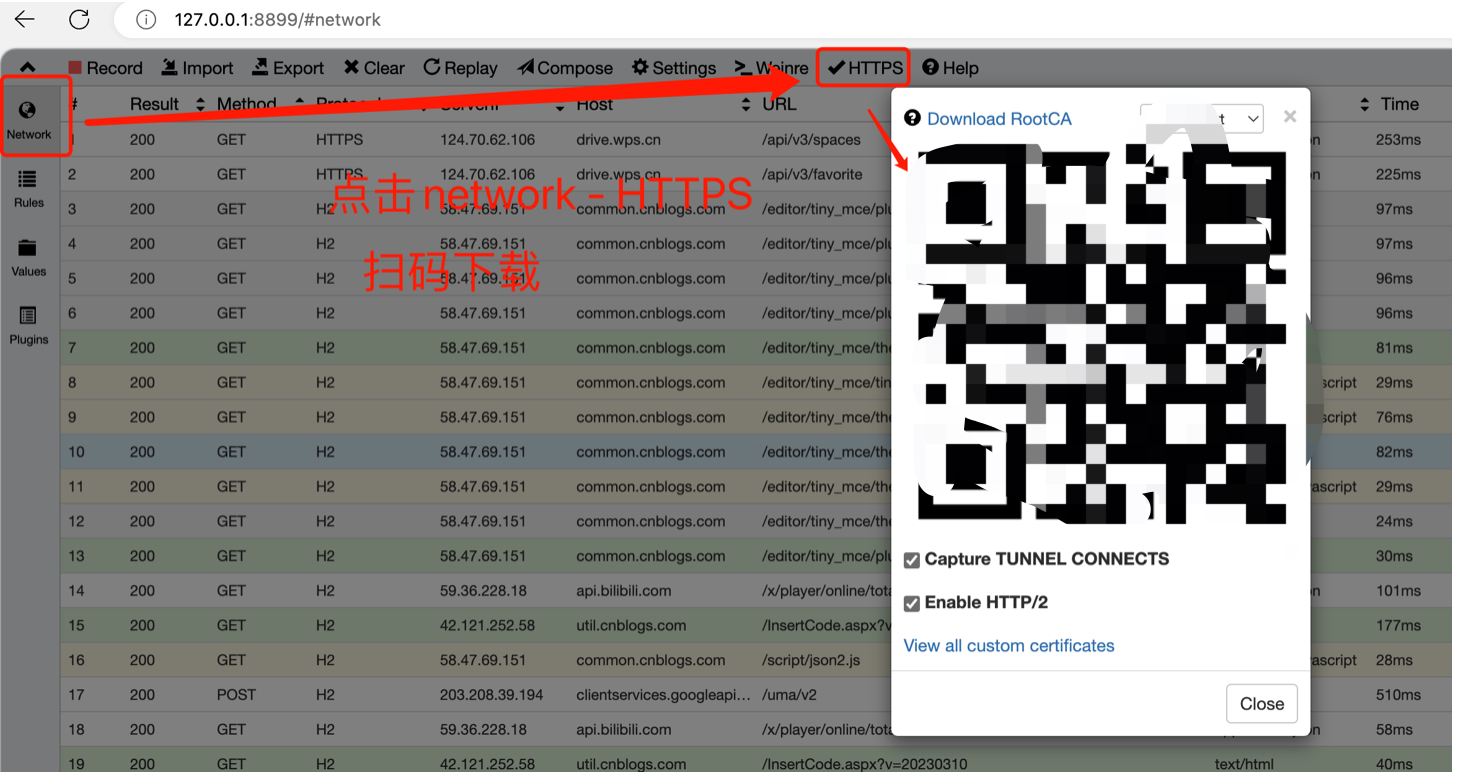Select row 2 URL /api/v3/favorite
This screenshot has height=778, width=1464.
pos(811,175)
